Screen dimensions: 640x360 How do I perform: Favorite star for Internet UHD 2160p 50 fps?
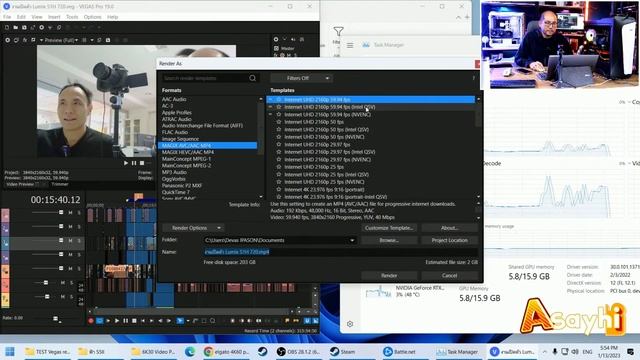(x=279, y=122)
